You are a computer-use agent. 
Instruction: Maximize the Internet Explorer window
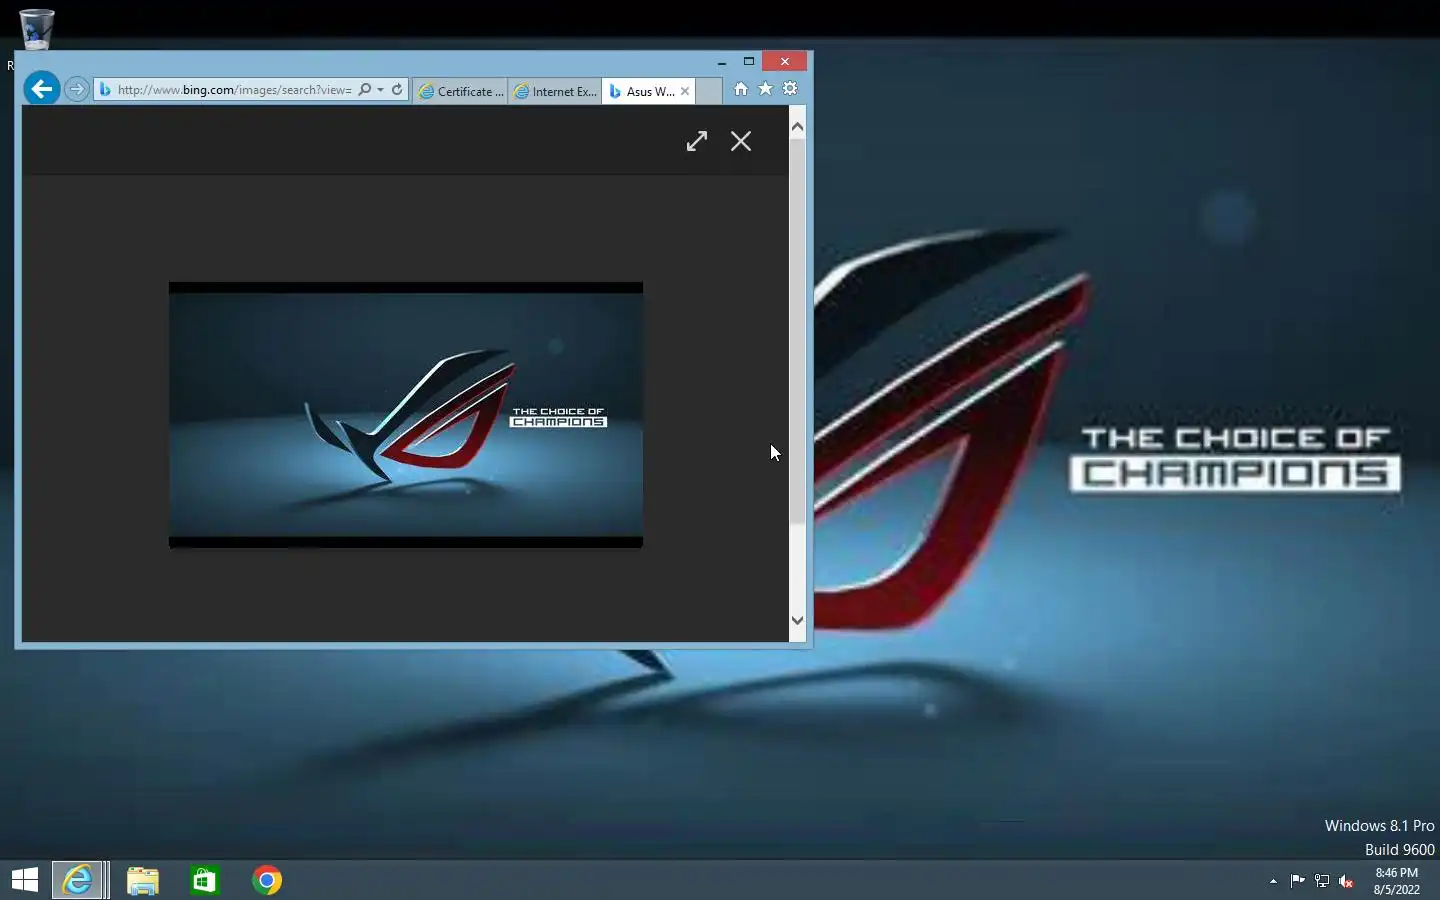(x=749, y=62)
